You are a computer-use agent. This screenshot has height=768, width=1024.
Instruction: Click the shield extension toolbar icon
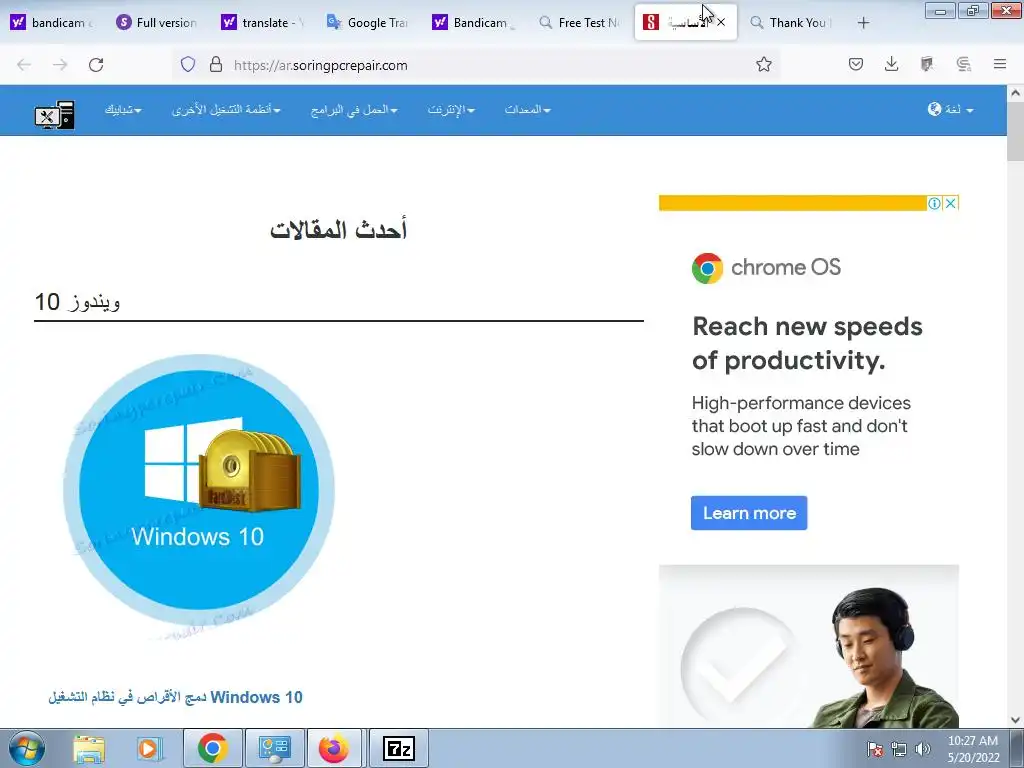(x=927, y=65)
